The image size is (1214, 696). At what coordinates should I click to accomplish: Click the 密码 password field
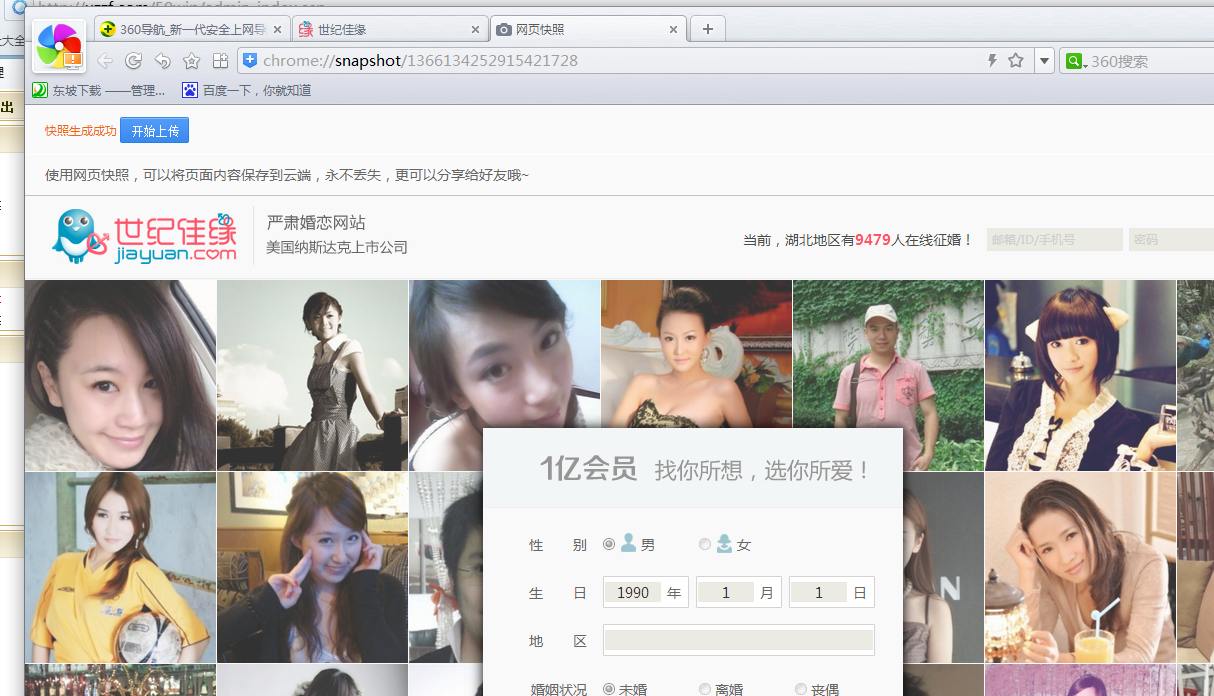click(x=1171, y=240)
